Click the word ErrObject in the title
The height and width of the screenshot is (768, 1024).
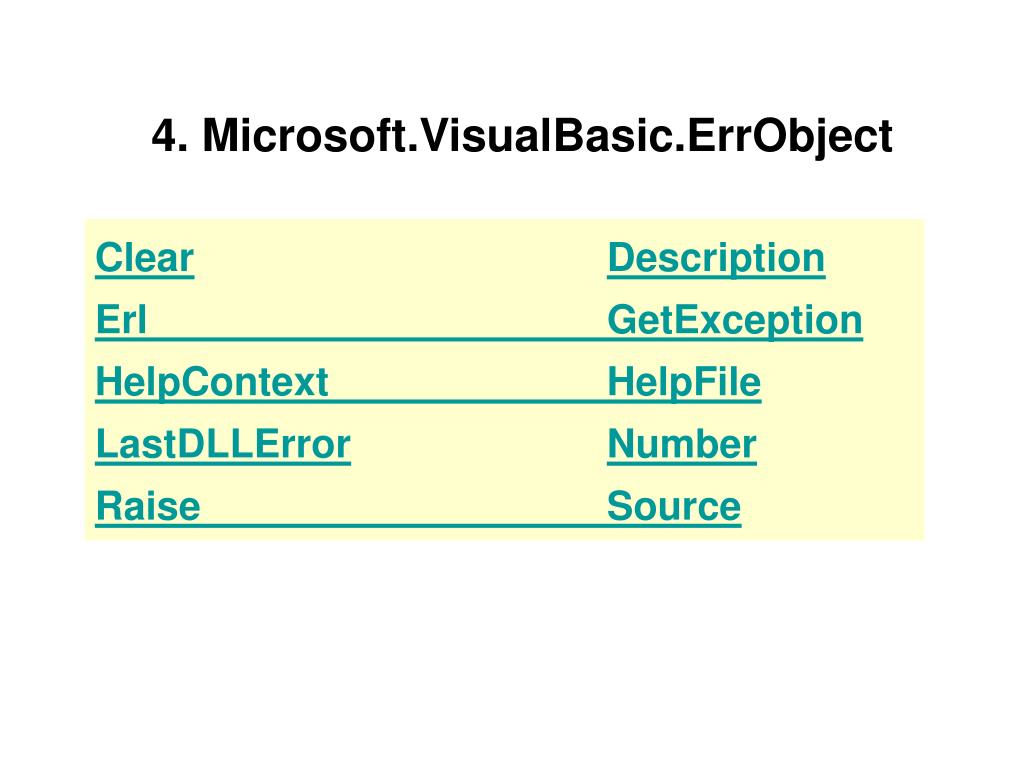click(790, 137)
